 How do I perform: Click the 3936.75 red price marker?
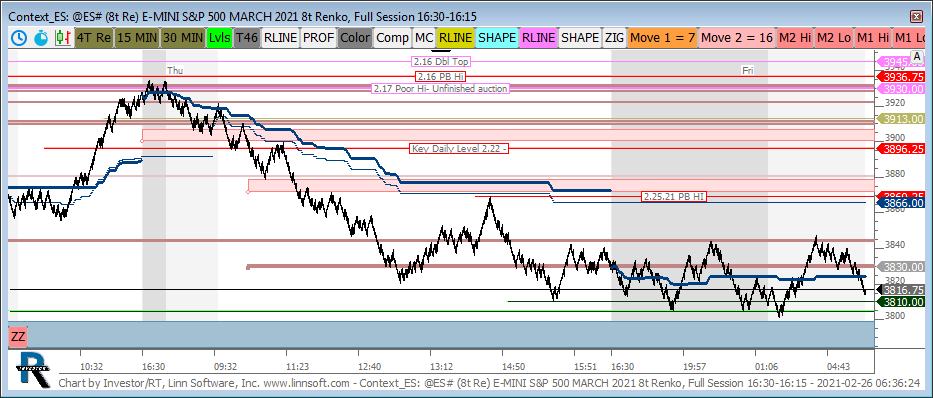902,77
